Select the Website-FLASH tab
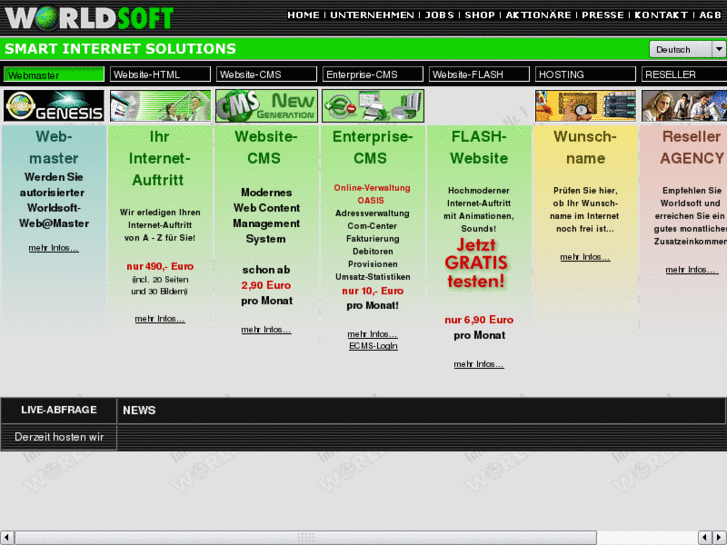The image size is (727, 545). (479, 74)
